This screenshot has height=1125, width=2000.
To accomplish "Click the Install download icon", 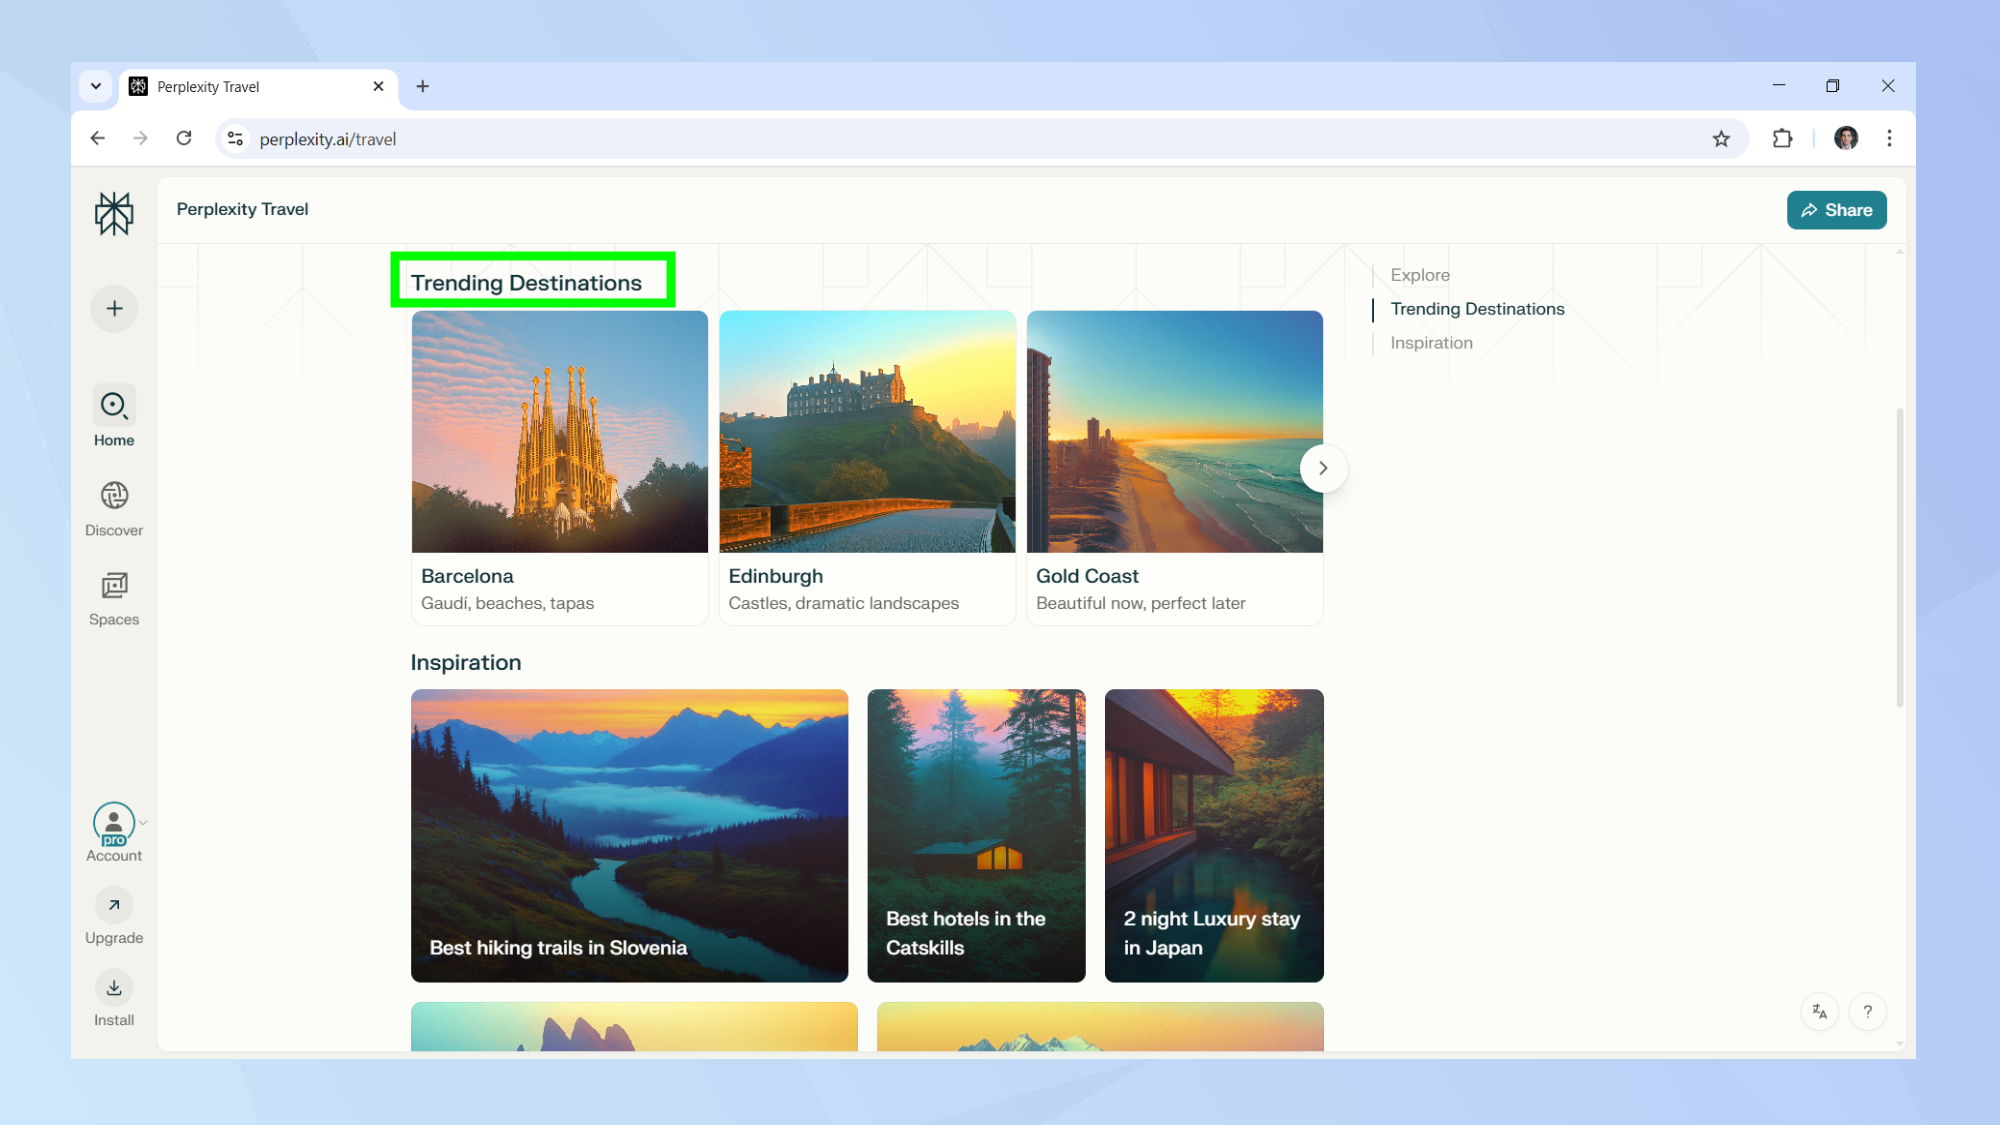I will 114,987.
